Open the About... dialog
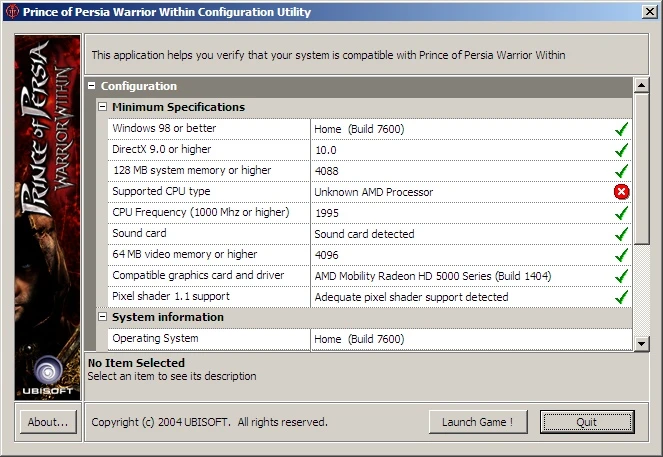663x457 pixels. 47,422
